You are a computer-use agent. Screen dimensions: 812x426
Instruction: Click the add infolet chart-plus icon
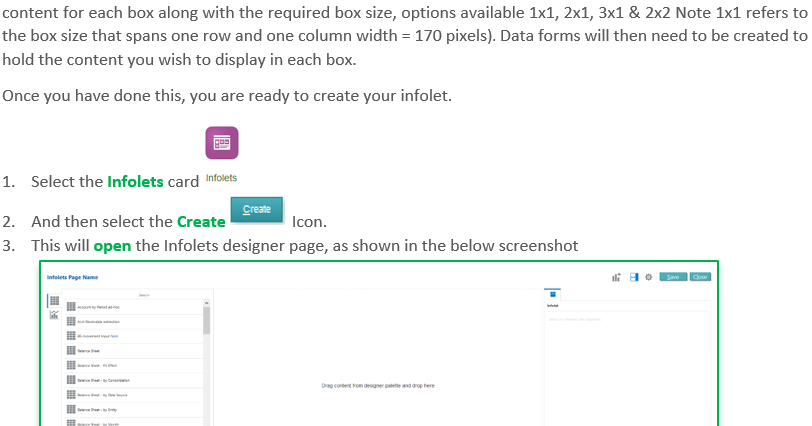(x=616, y=277)
